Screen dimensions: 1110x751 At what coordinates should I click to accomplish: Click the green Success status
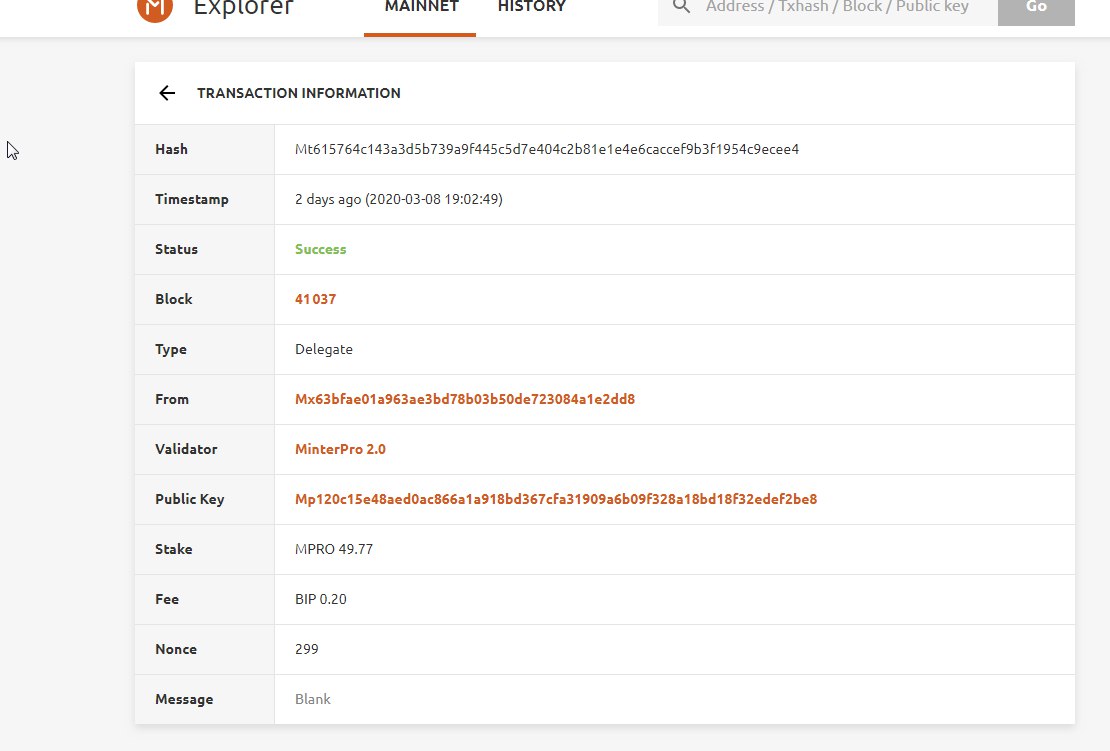pyautogui.click(x=320, y=249)
